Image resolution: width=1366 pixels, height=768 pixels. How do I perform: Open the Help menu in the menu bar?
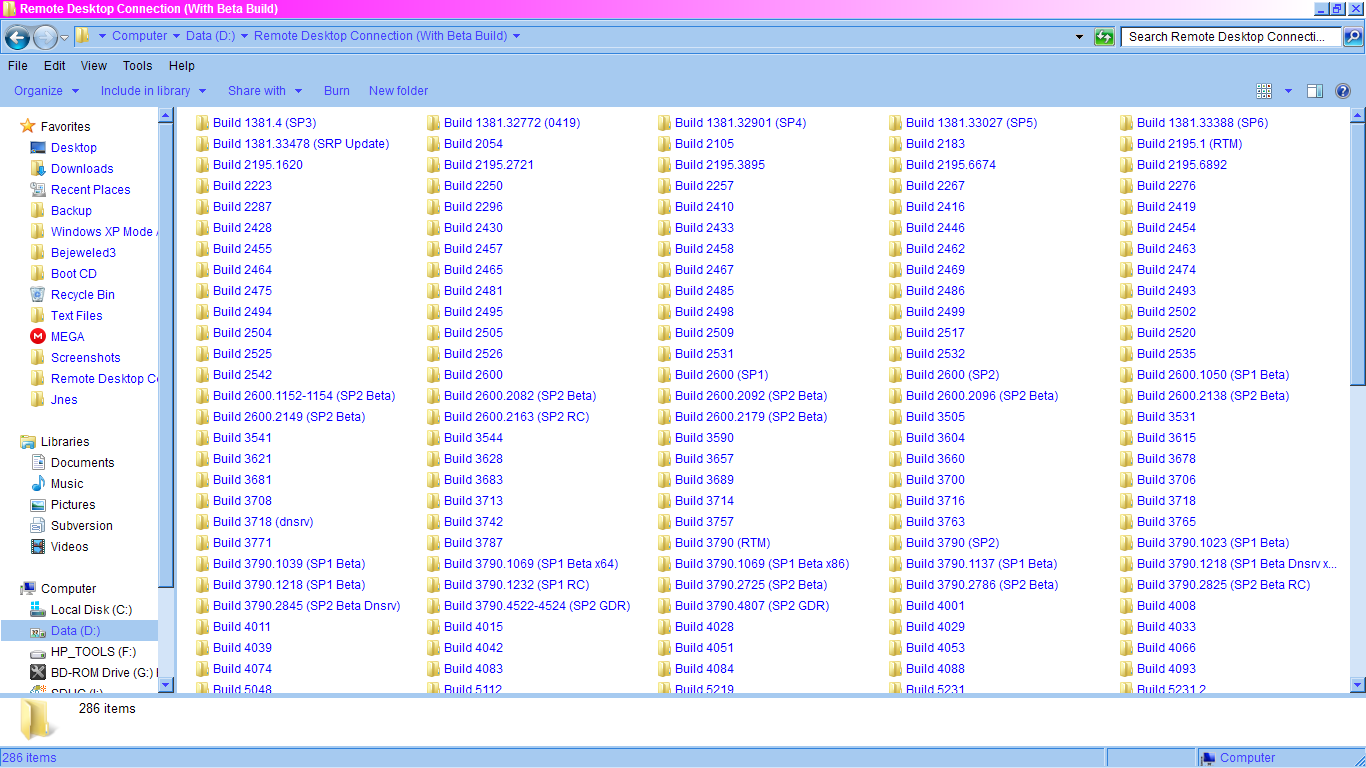(x=182, y=66)
